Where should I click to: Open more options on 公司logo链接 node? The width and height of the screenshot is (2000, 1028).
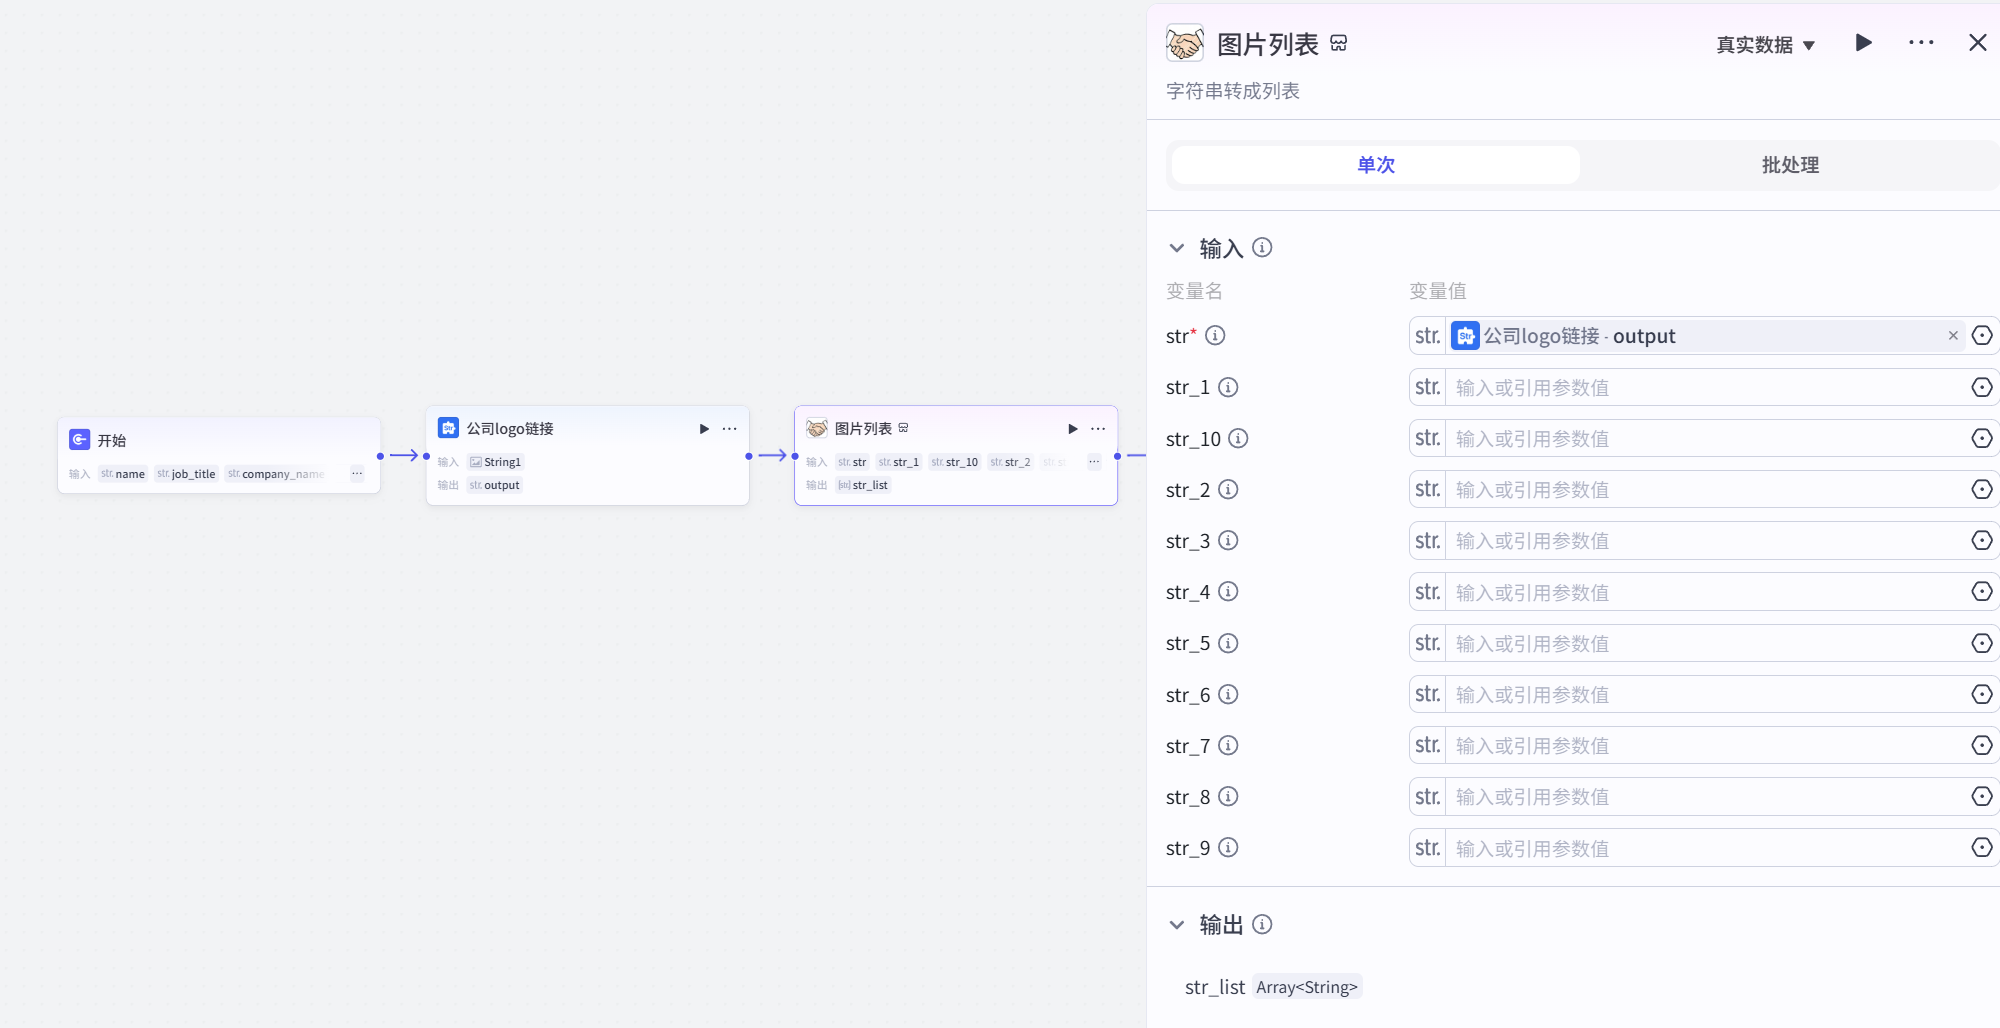pos(730,429)
